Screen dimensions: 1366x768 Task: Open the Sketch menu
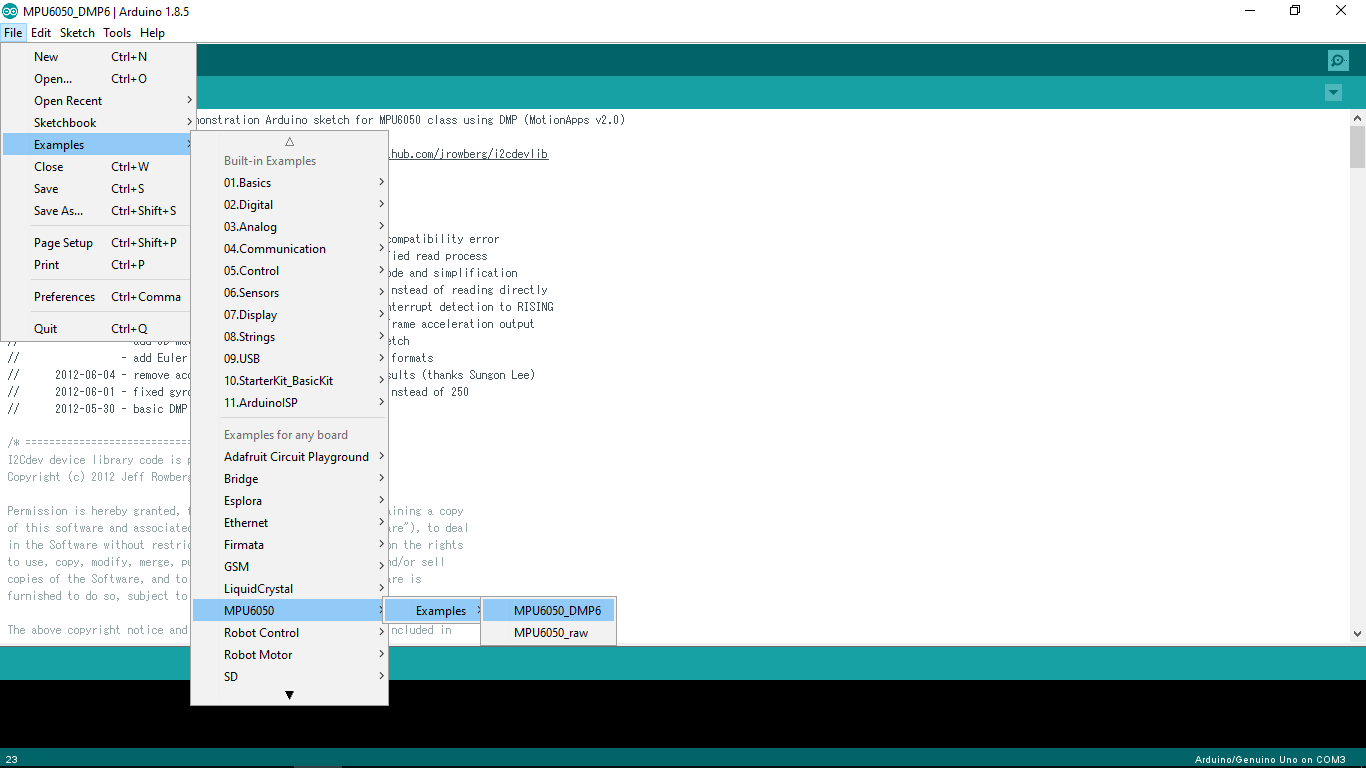pos(77,33)
